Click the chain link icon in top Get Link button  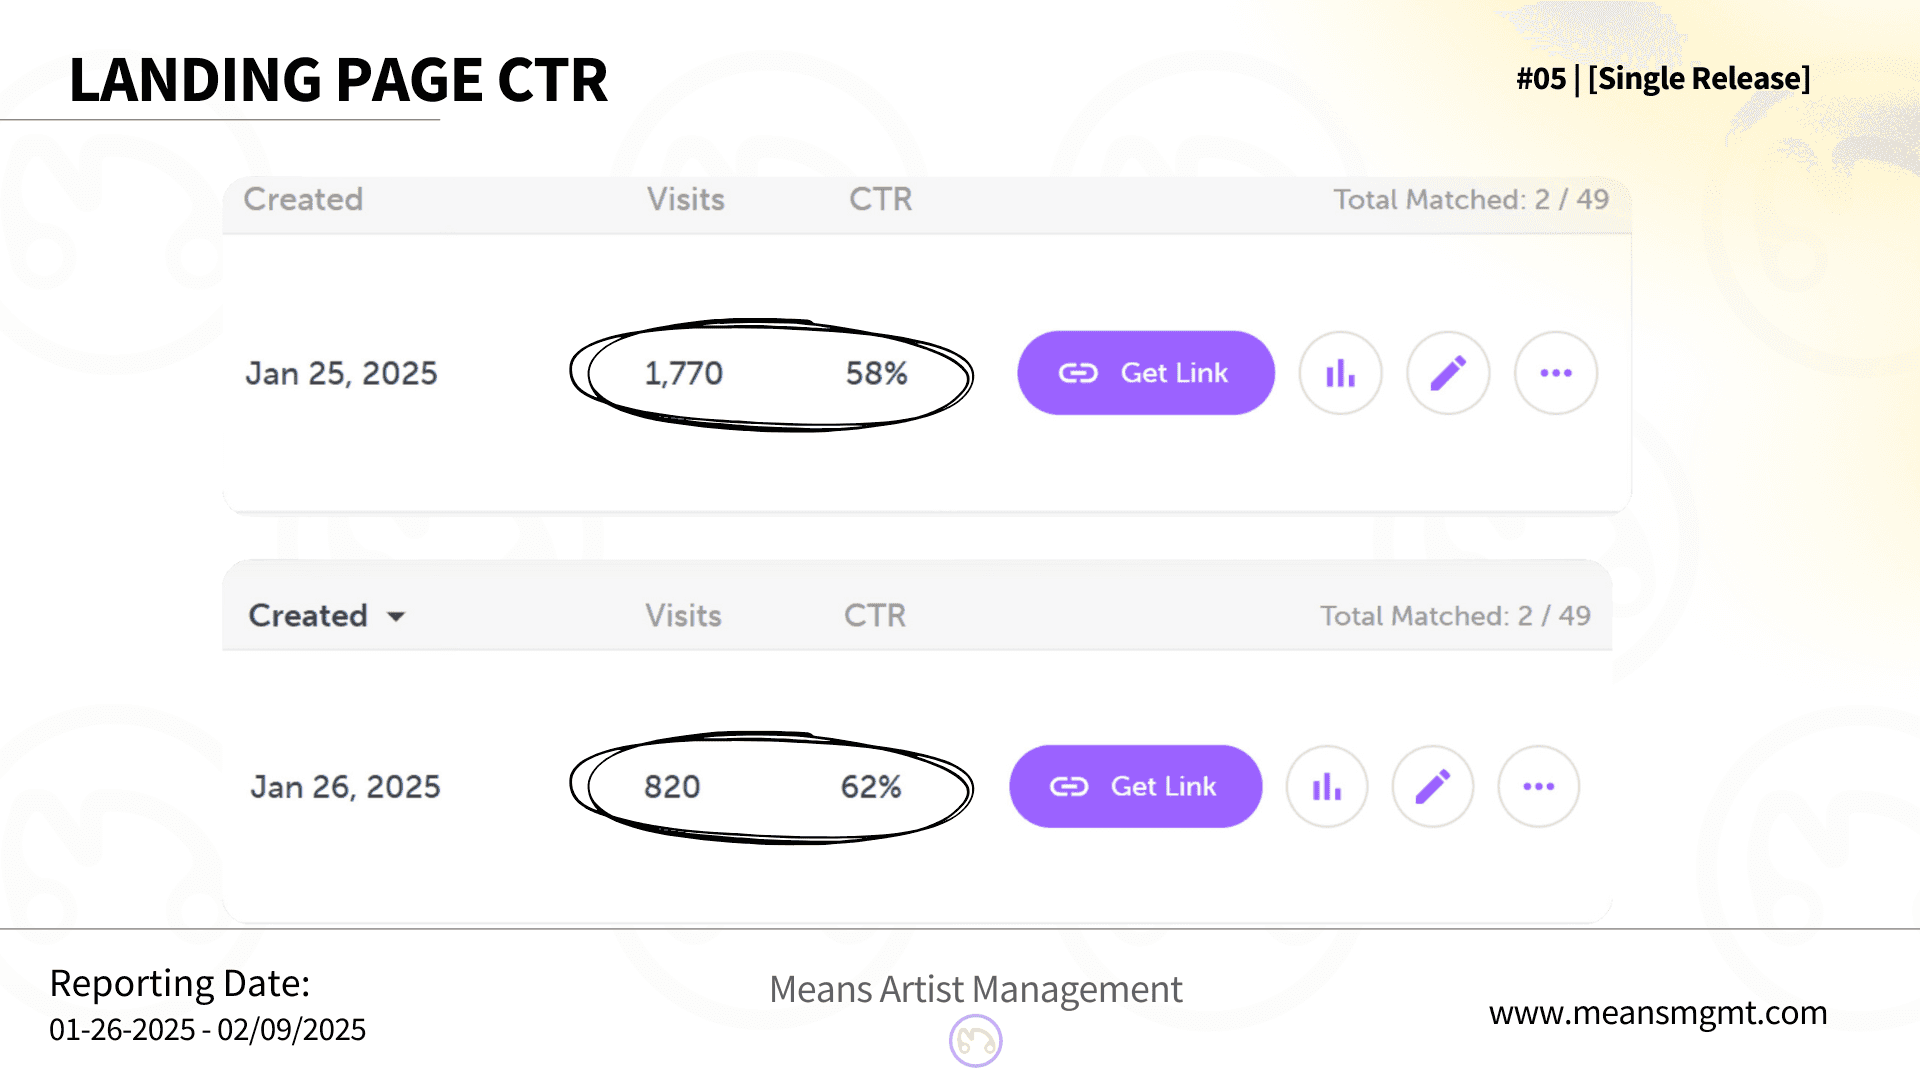(x=1078, y=373)
